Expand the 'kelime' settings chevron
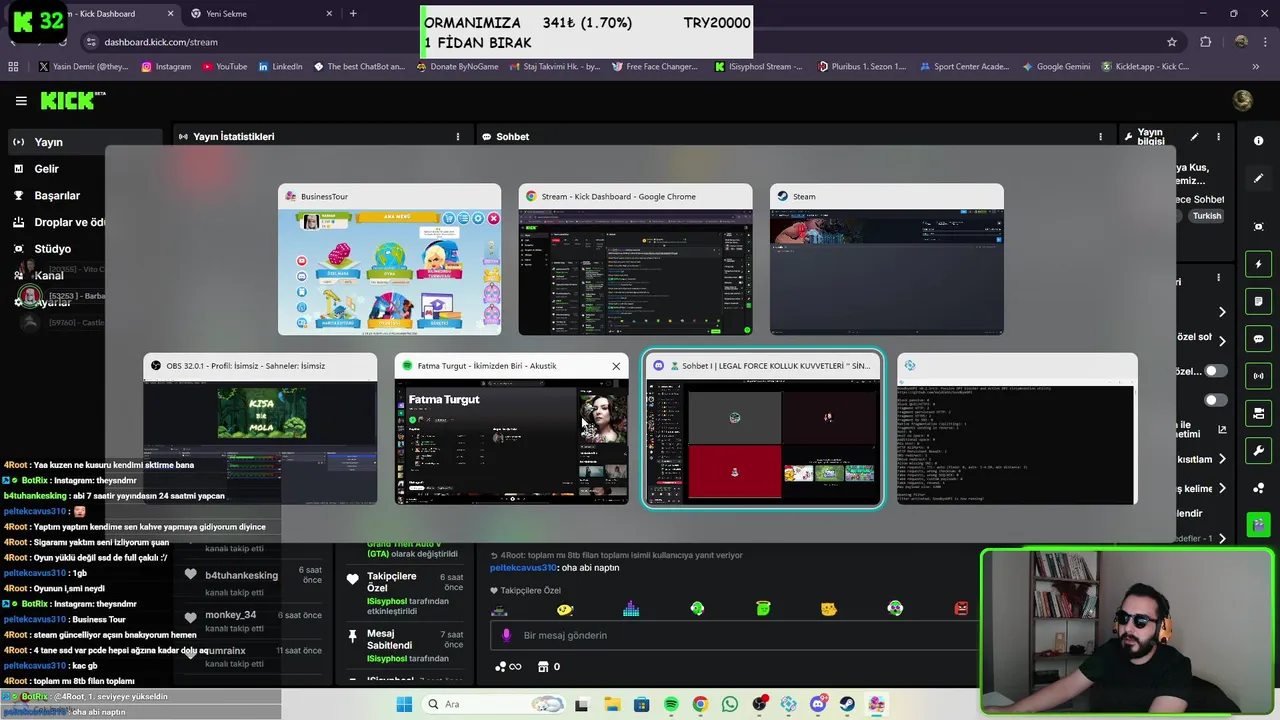This screenshot has height=720, width=1280. point(1222,489)
